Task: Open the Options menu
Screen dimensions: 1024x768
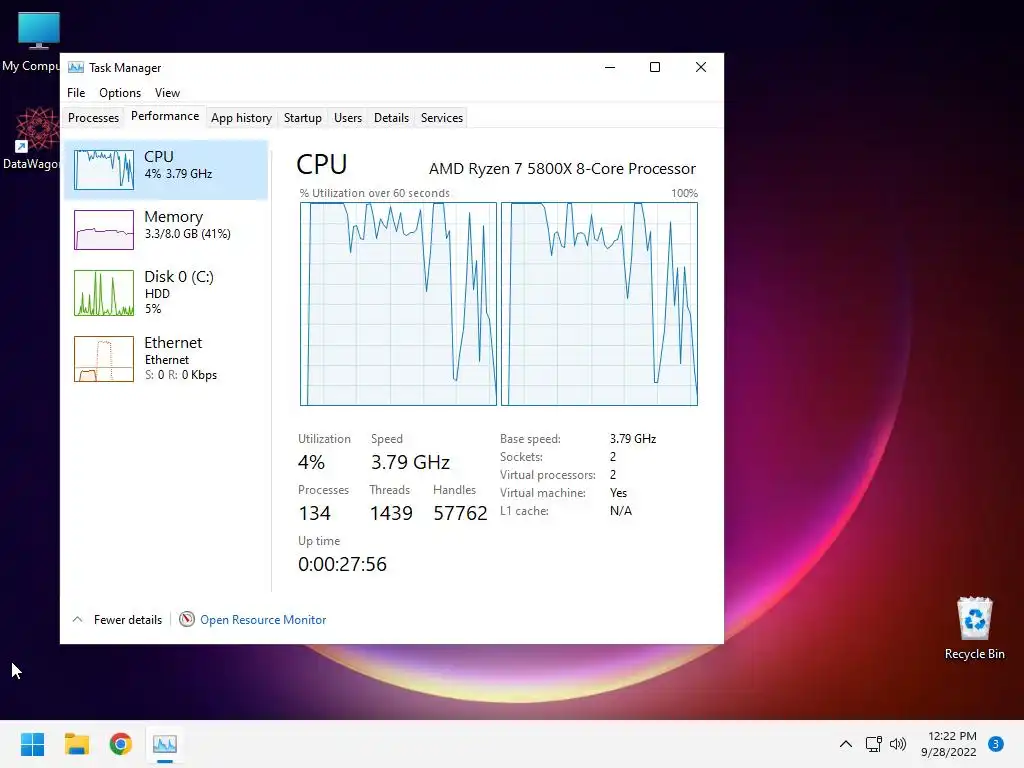Action: pos(120,93)
